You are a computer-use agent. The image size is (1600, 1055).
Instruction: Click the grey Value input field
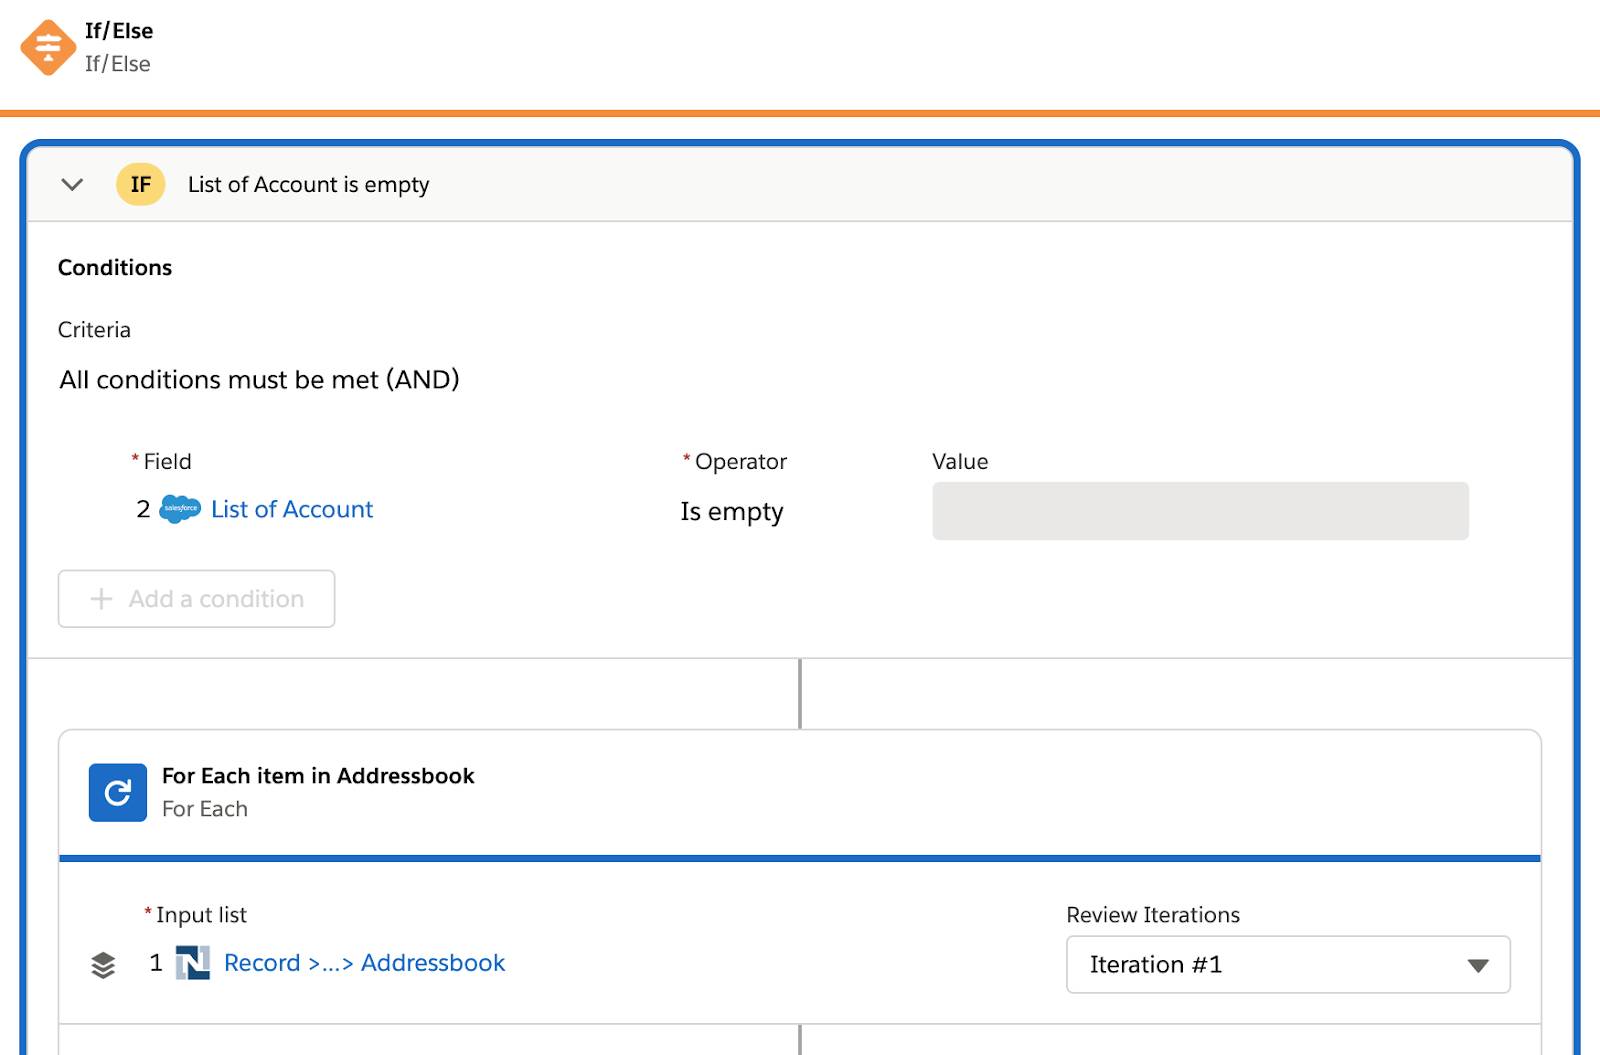pyautogui.click(x=1200, y=511)
